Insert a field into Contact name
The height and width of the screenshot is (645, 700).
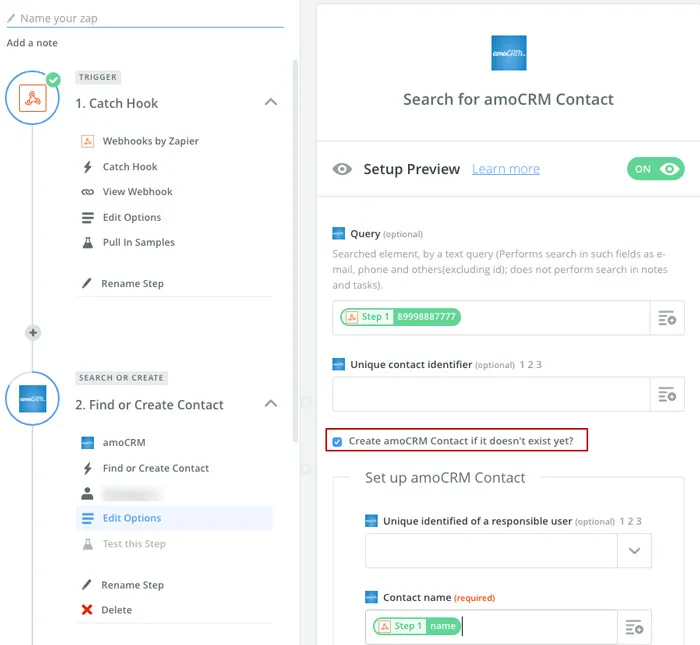tap(634, 627)
